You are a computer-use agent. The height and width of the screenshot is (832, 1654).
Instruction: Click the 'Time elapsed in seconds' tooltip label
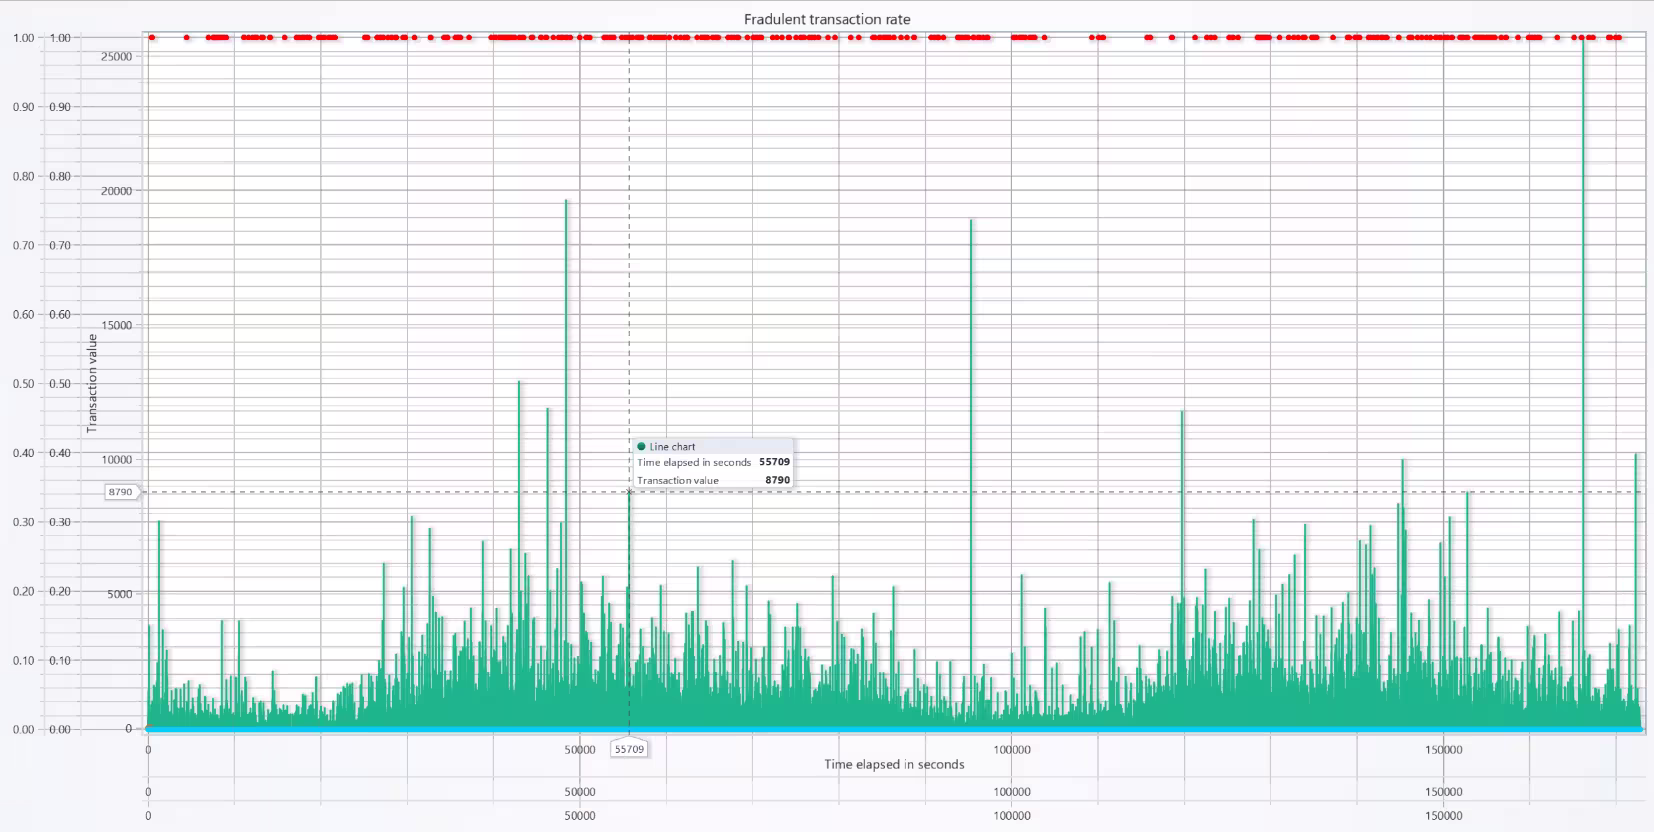tap(694, 462)
